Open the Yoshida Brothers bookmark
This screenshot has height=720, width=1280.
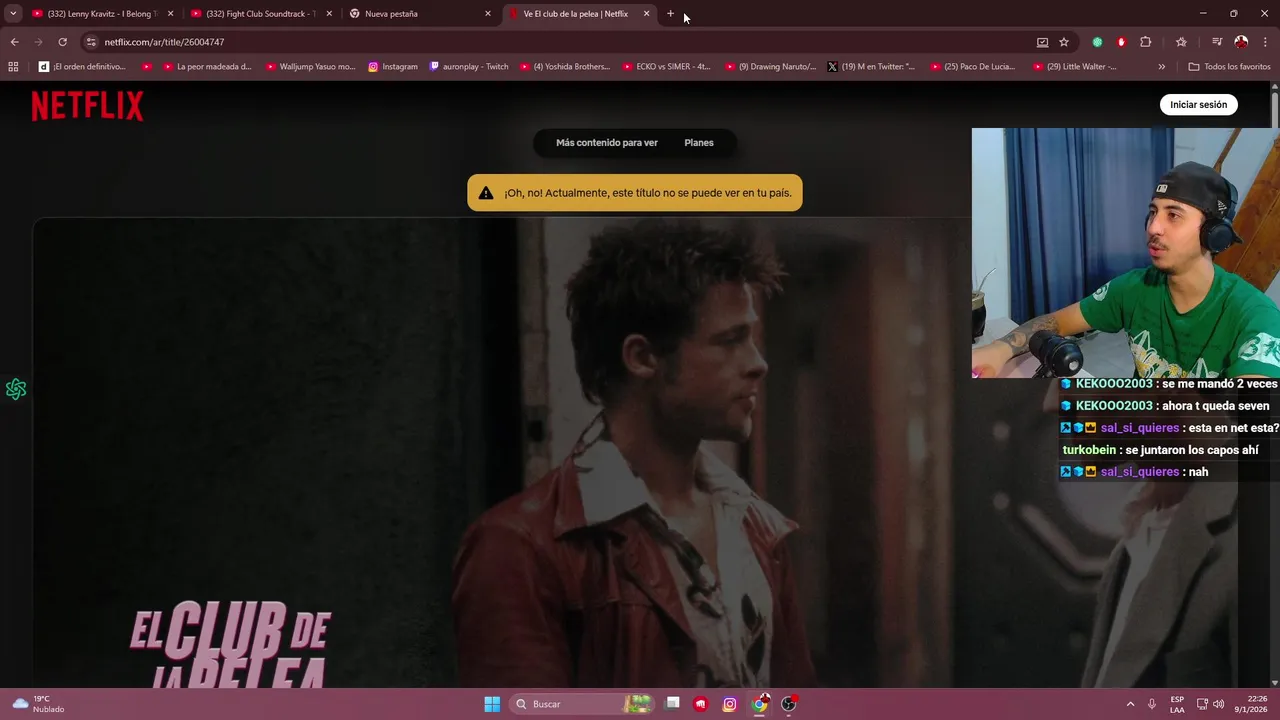[x=565, y=67]
